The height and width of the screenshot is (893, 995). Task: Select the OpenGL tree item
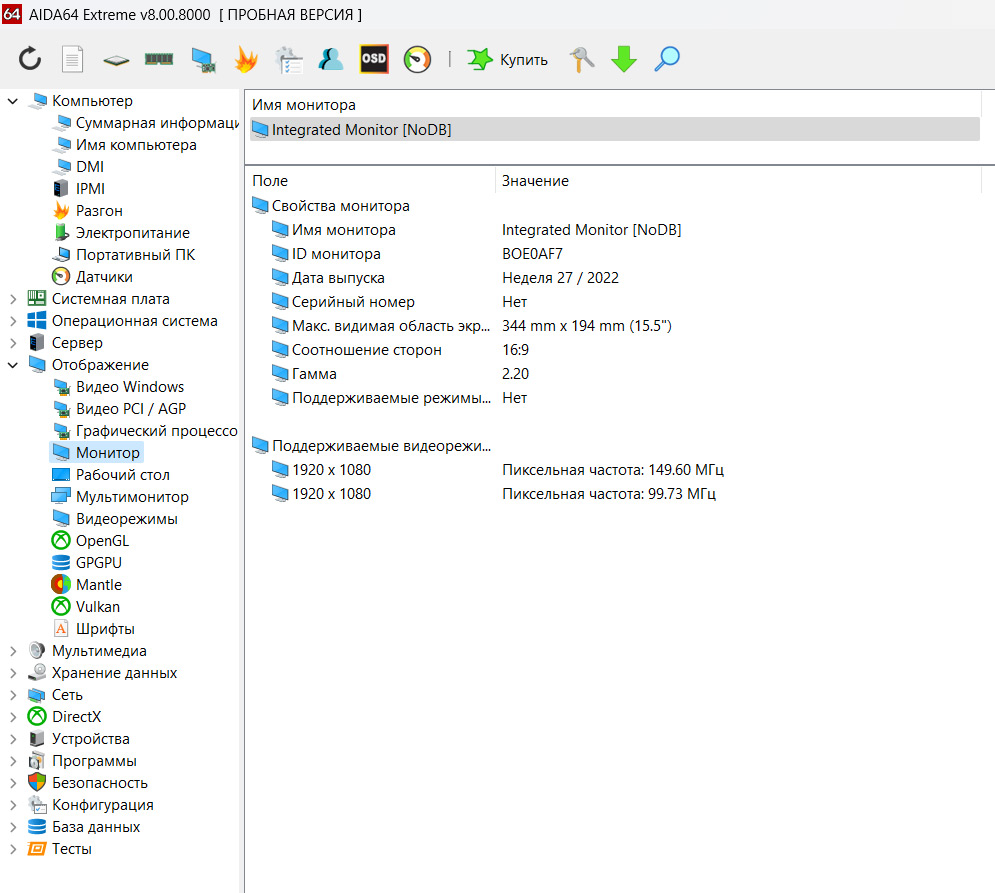[x=90, y=541]
